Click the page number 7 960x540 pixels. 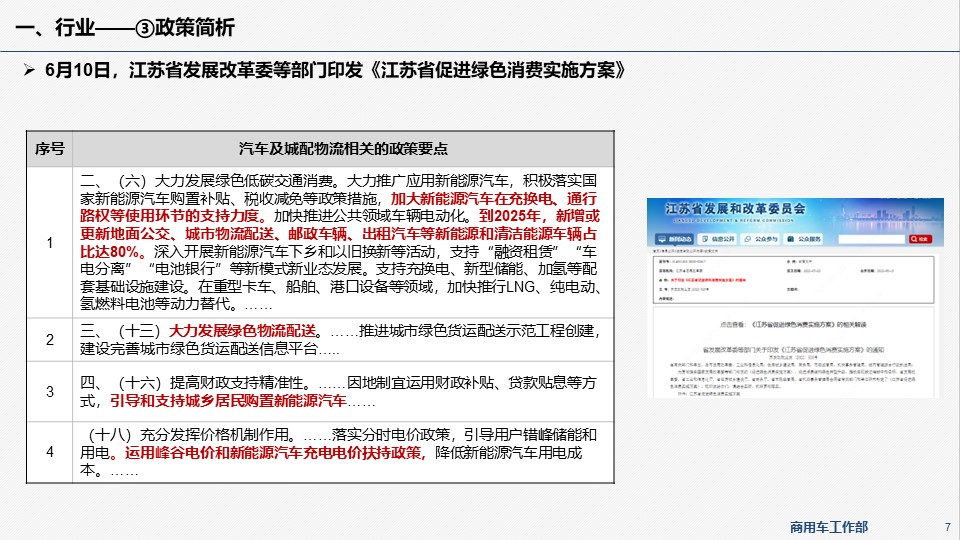click(x=948, y=527)
